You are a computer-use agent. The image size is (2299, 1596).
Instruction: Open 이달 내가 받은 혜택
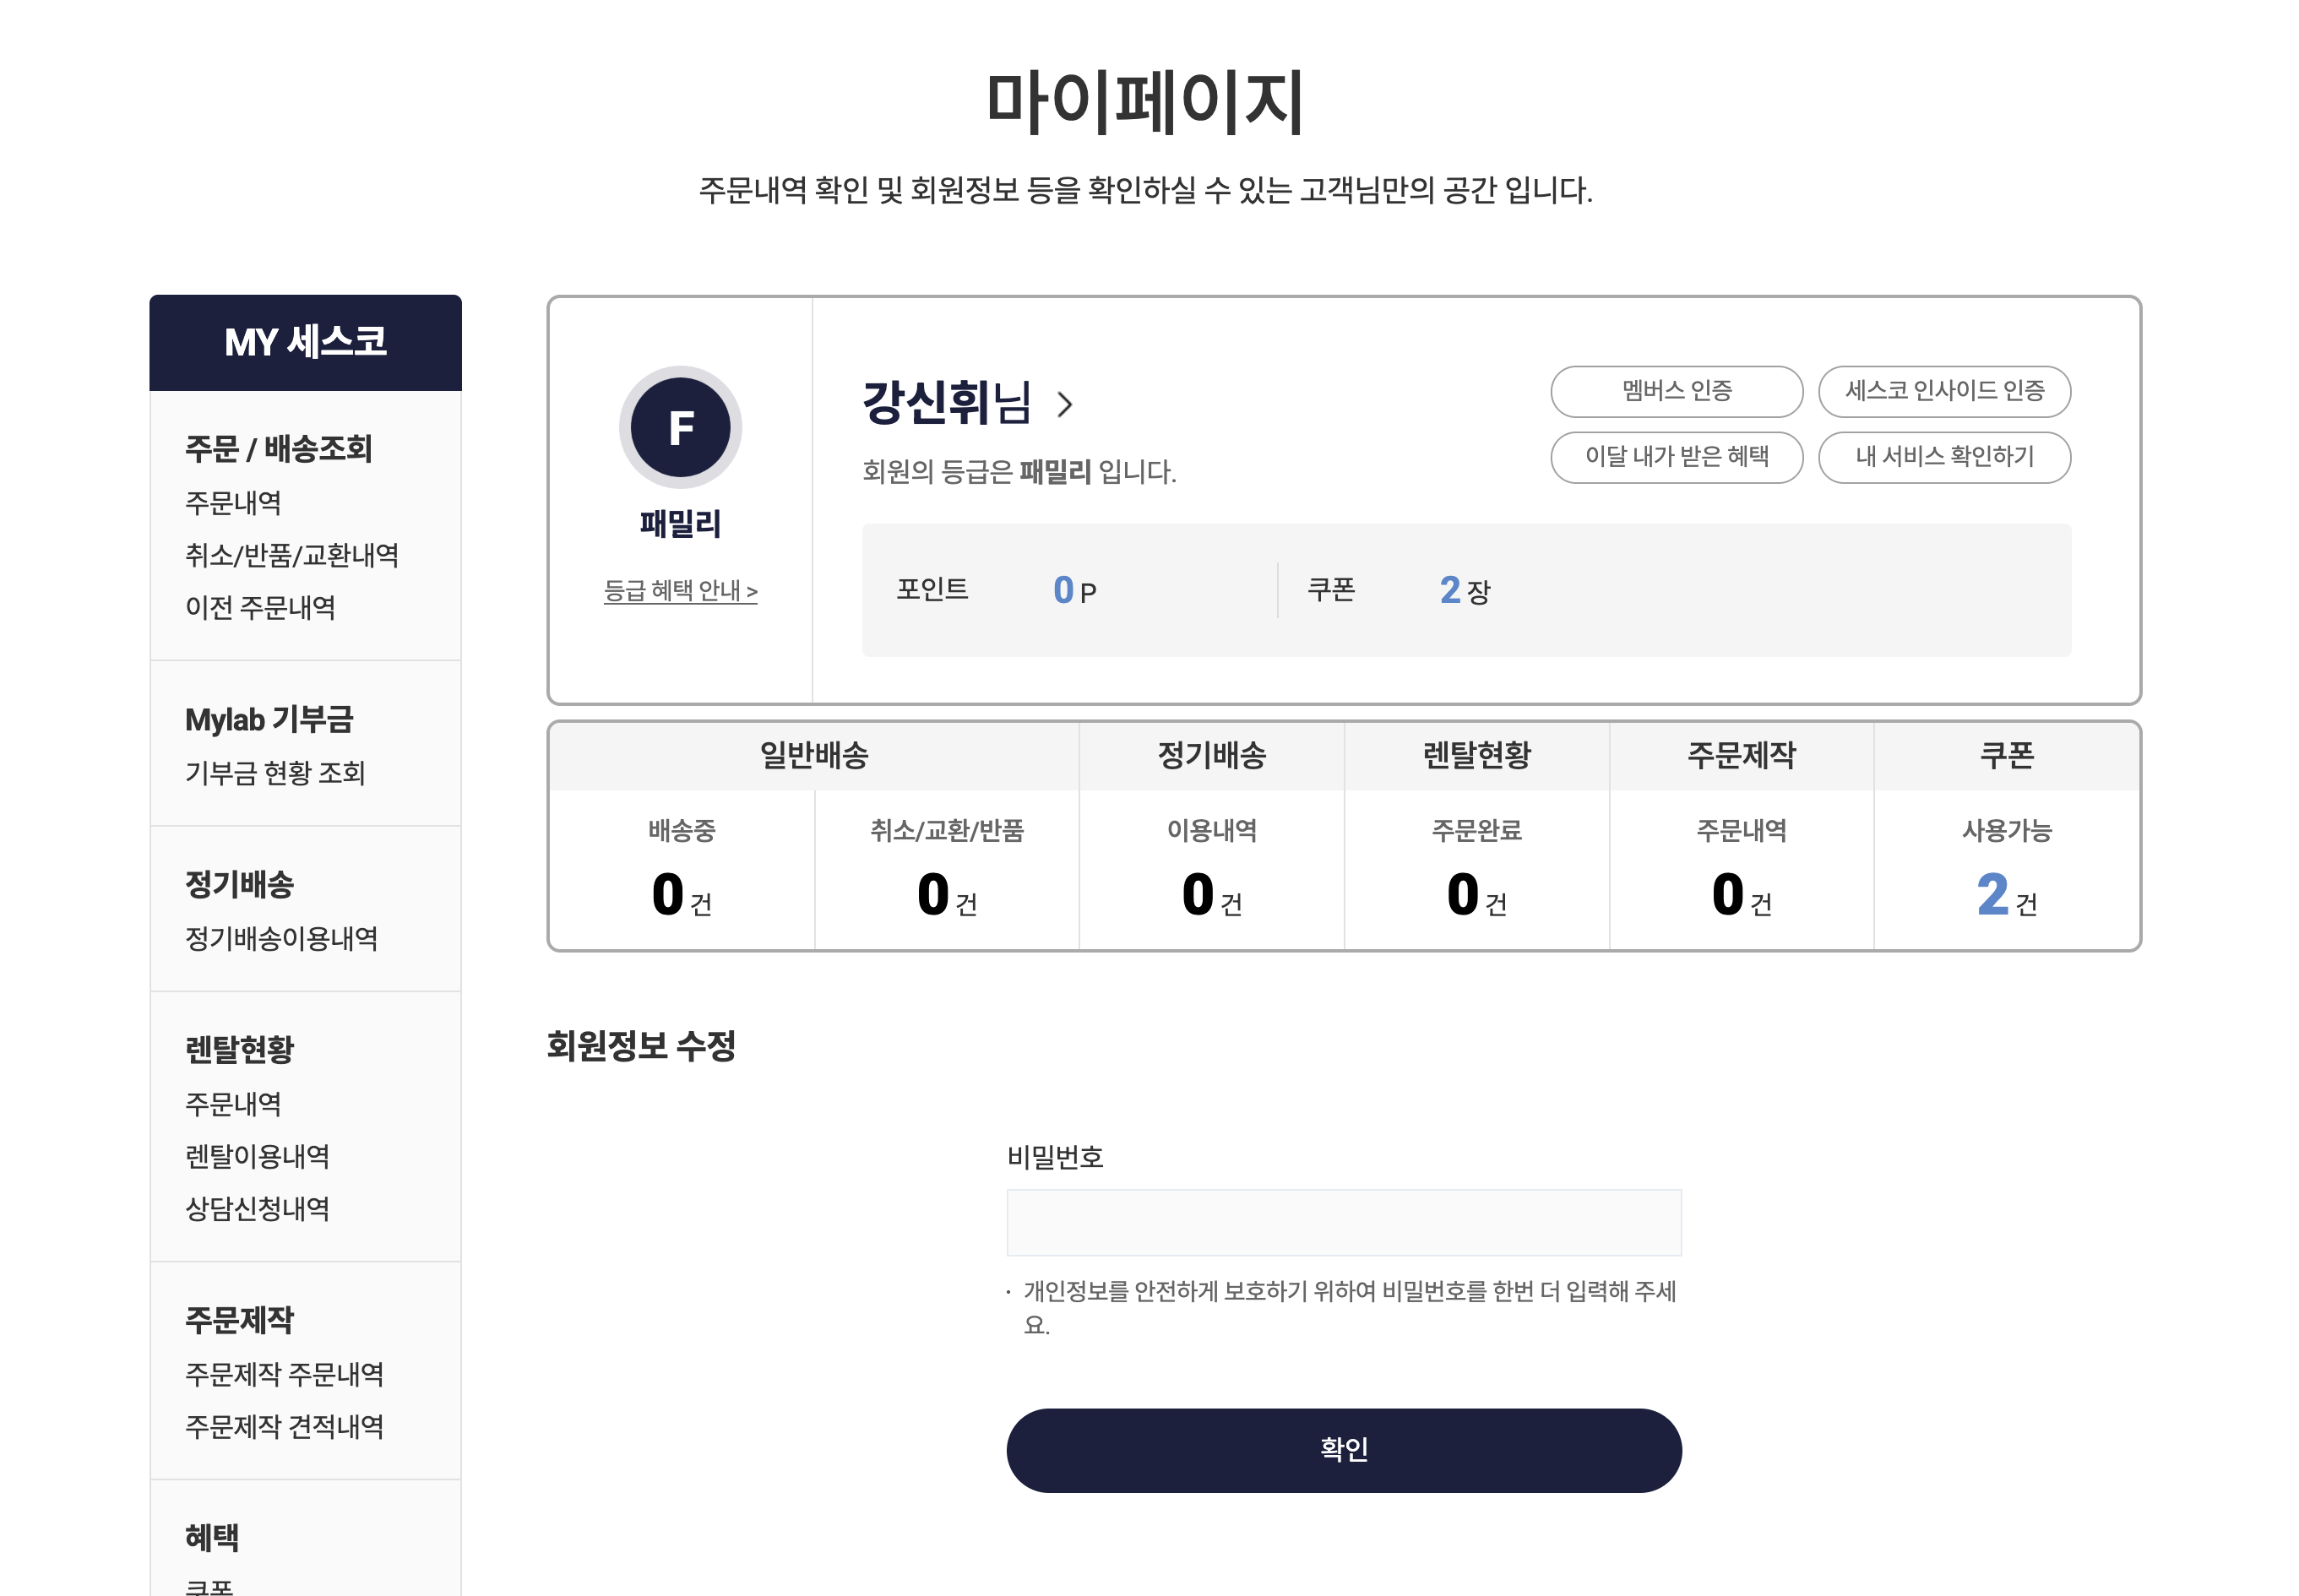1676,457
